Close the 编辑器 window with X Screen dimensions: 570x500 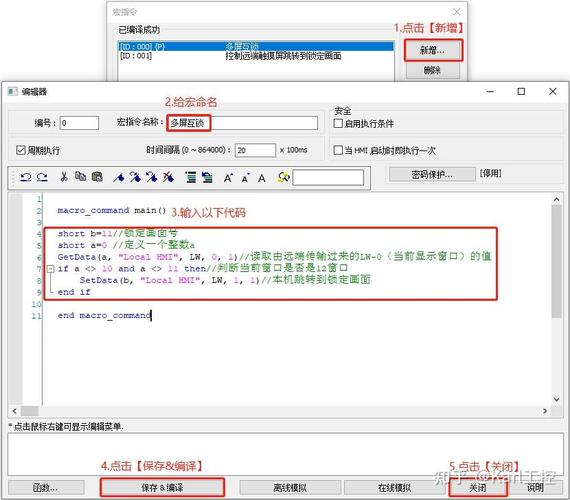click(553, 92)
